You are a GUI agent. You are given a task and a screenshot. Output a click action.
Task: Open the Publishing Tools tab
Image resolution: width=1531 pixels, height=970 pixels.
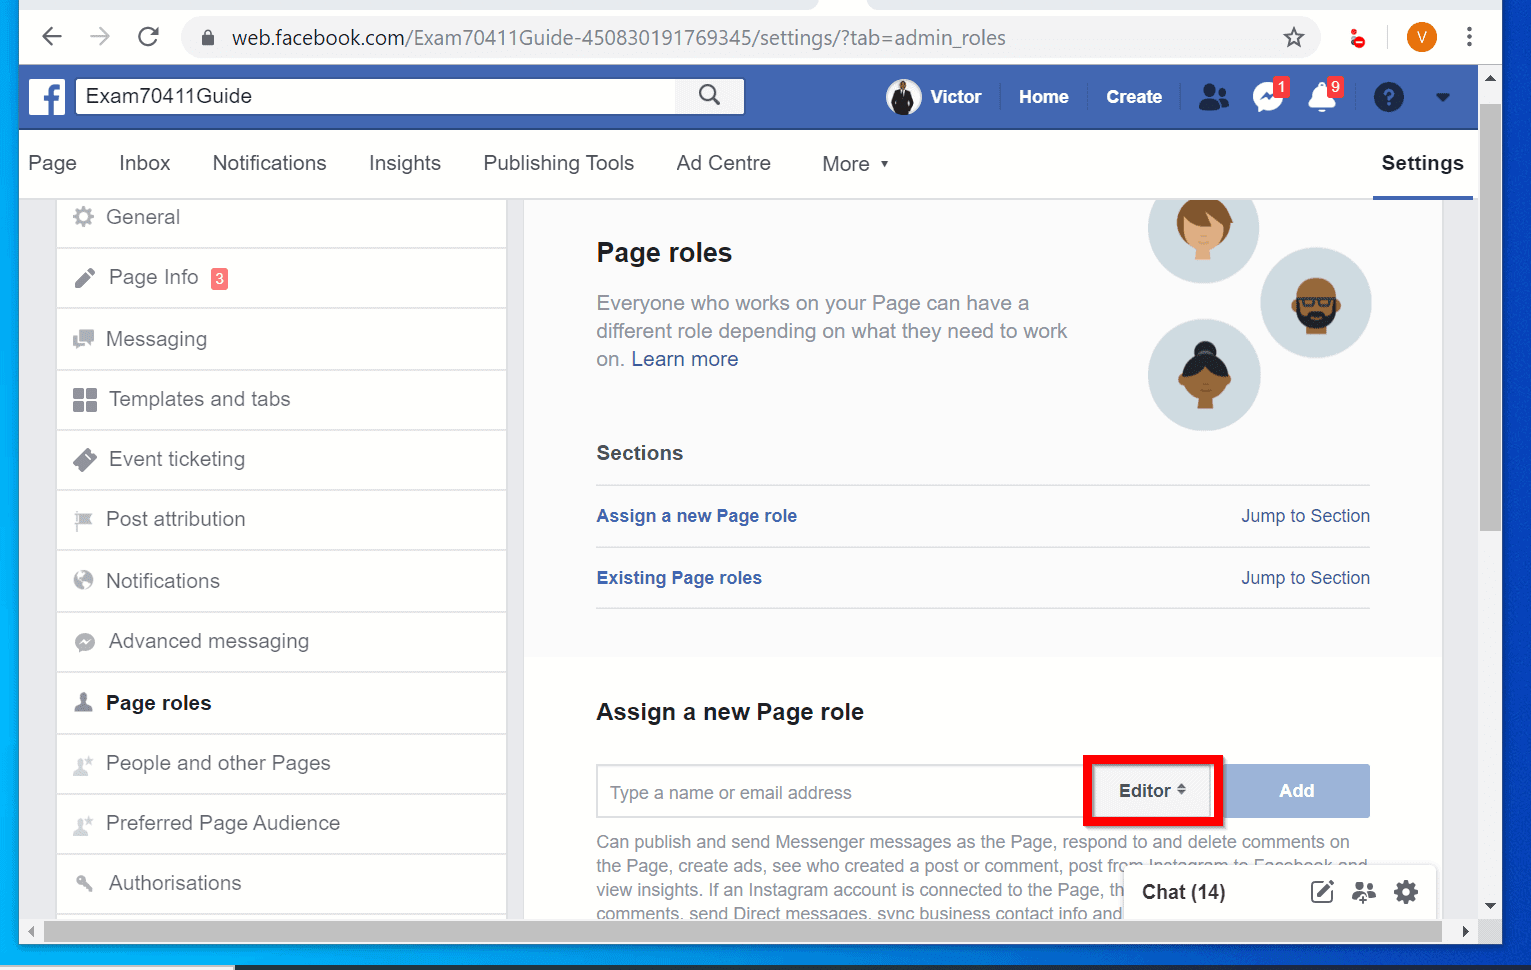coord(558,163)
